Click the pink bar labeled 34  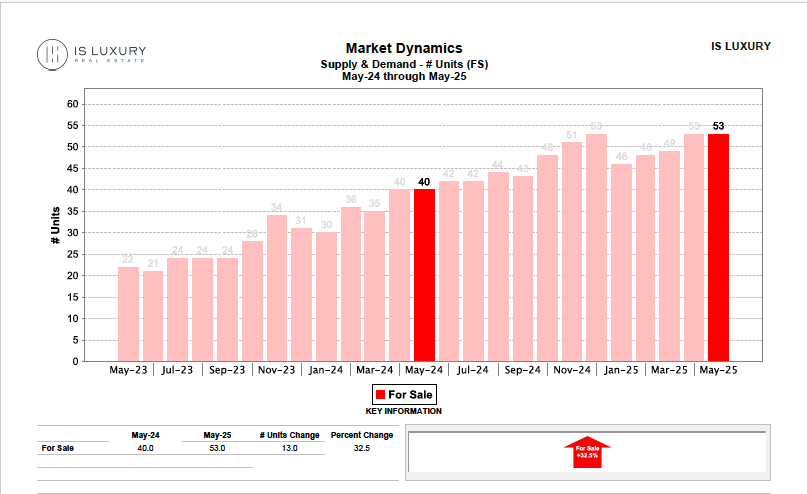point(277,288)
